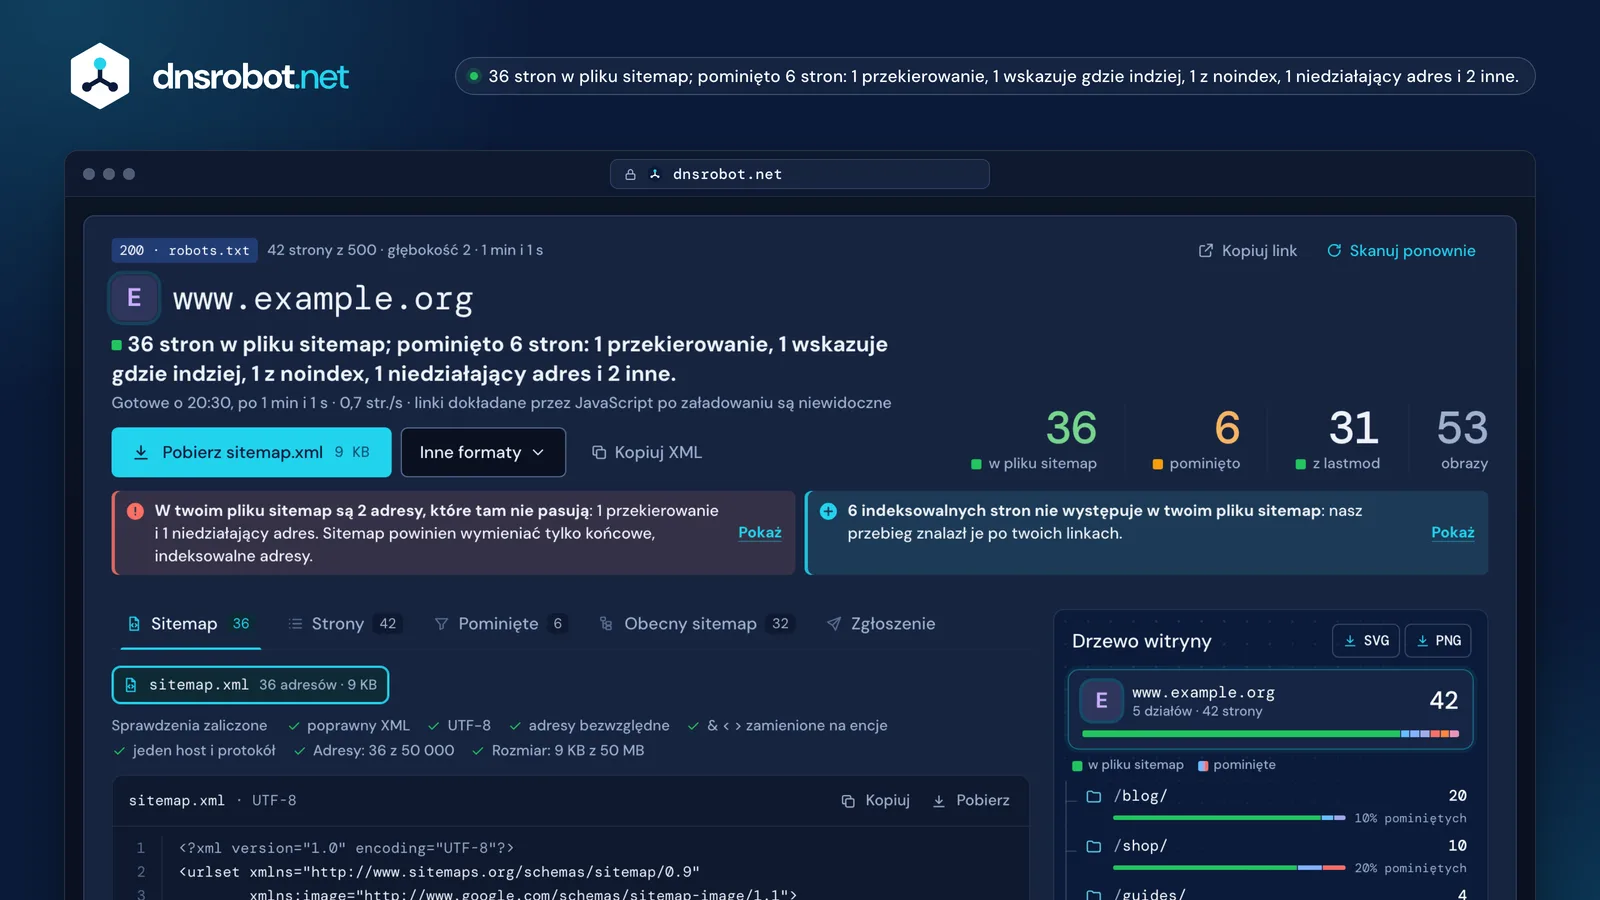
Task: Expand the /shop/ tree section
Action: tap(1277, 857)
